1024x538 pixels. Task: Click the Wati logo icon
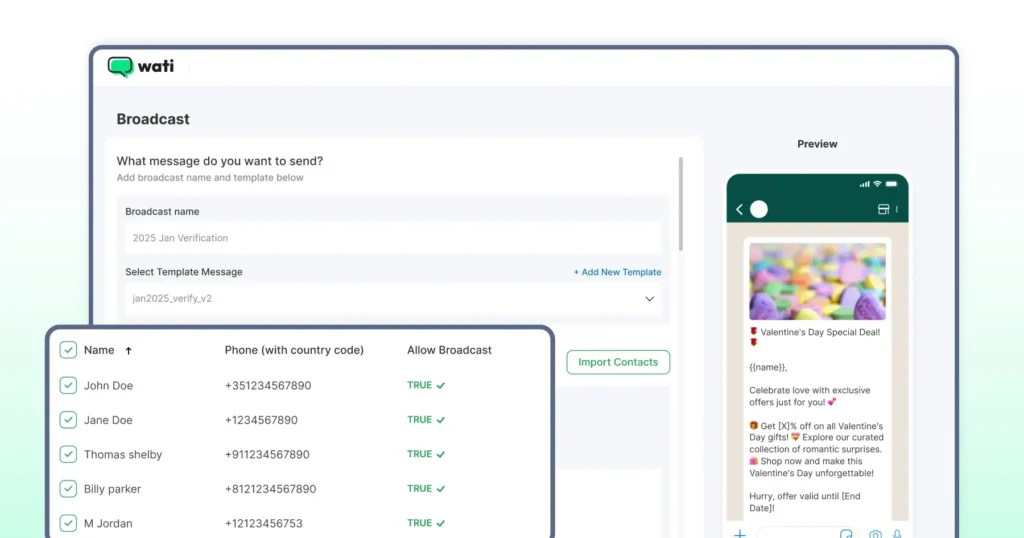coord(121,67)
